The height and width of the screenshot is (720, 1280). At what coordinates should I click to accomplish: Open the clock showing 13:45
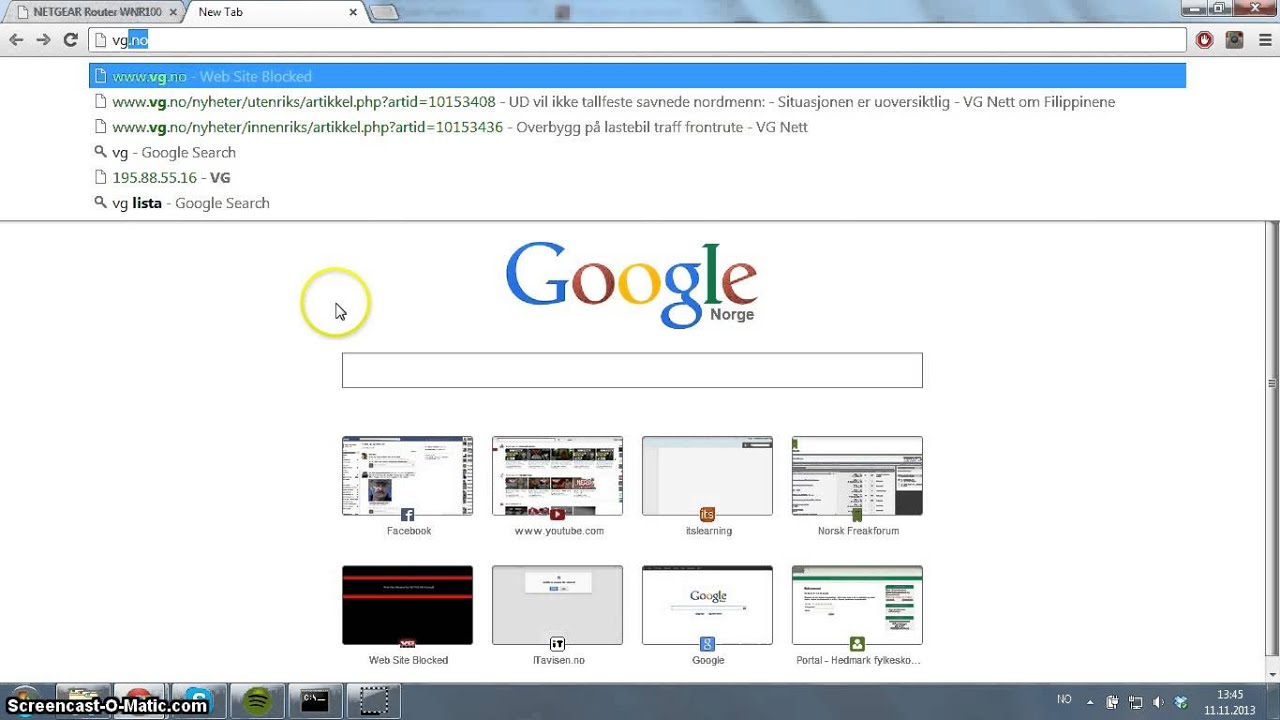[1230, 702]
